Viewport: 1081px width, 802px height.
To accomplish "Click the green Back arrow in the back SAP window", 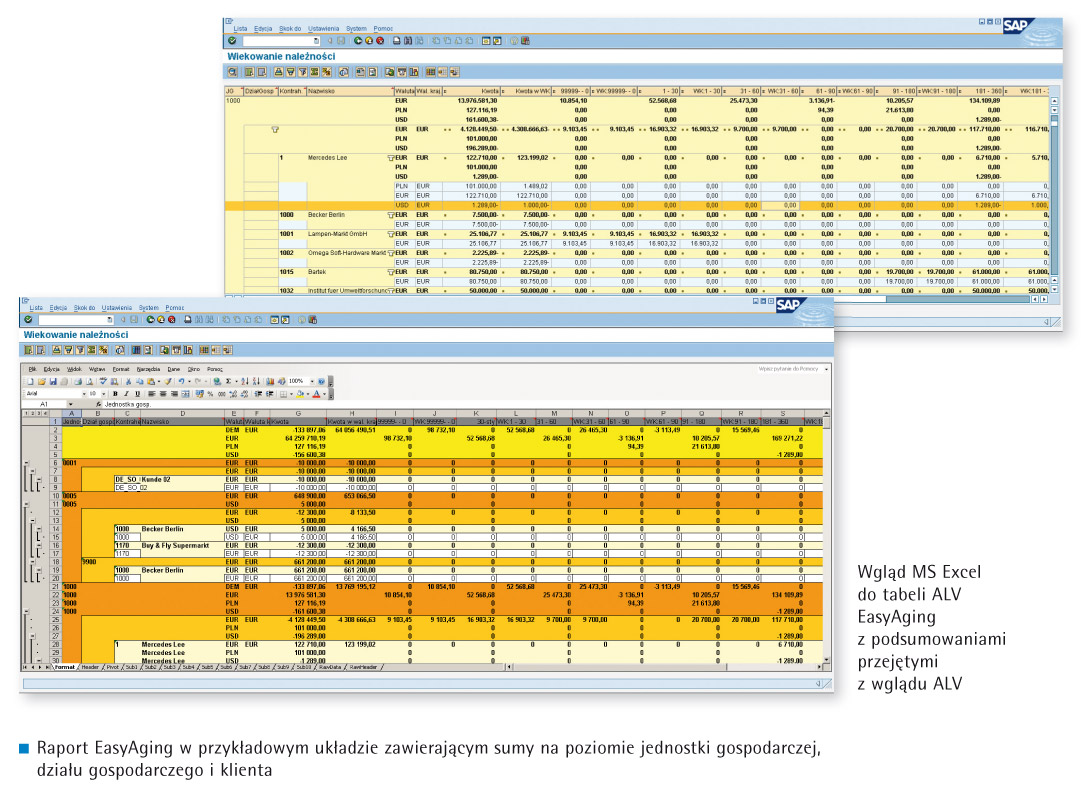I will [358, 41].
